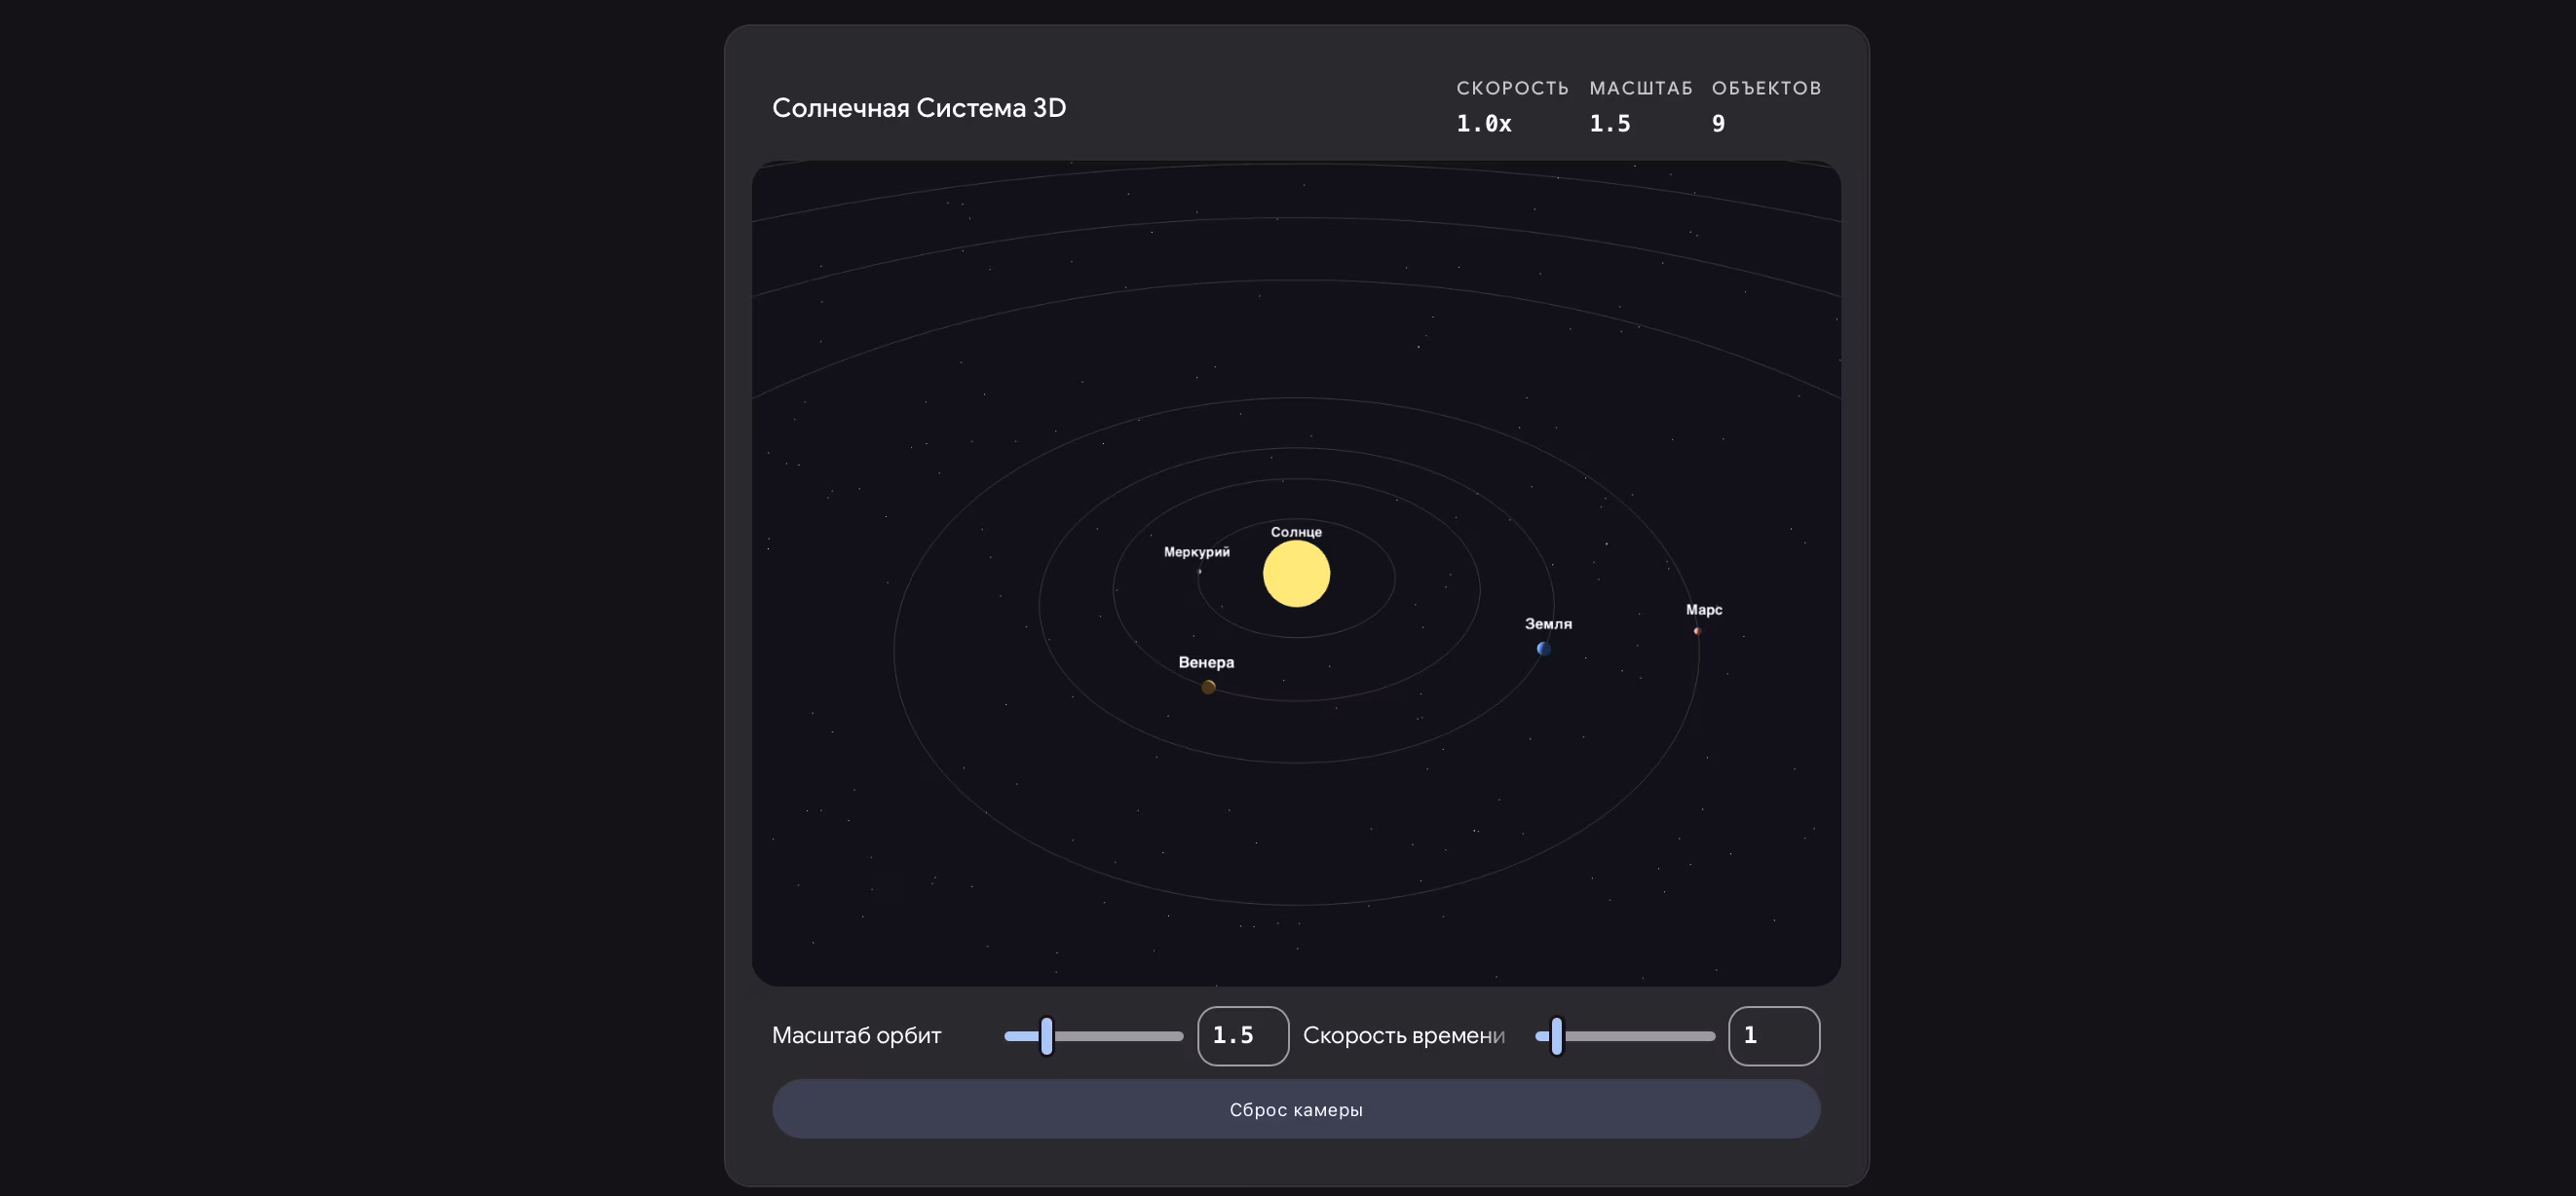Click the Венера label

click(1206, 662)
